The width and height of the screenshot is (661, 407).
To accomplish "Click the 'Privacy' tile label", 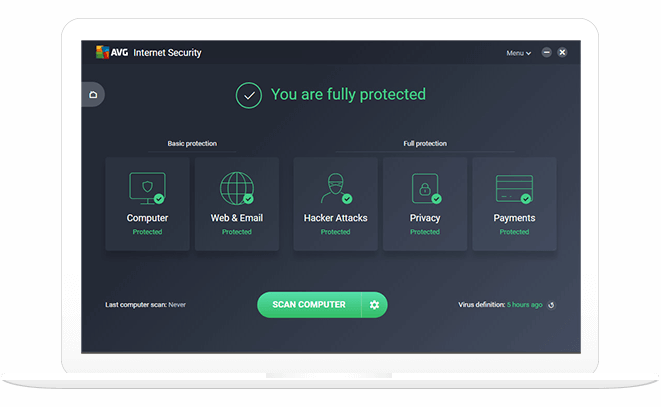I will tap(424, 218).
